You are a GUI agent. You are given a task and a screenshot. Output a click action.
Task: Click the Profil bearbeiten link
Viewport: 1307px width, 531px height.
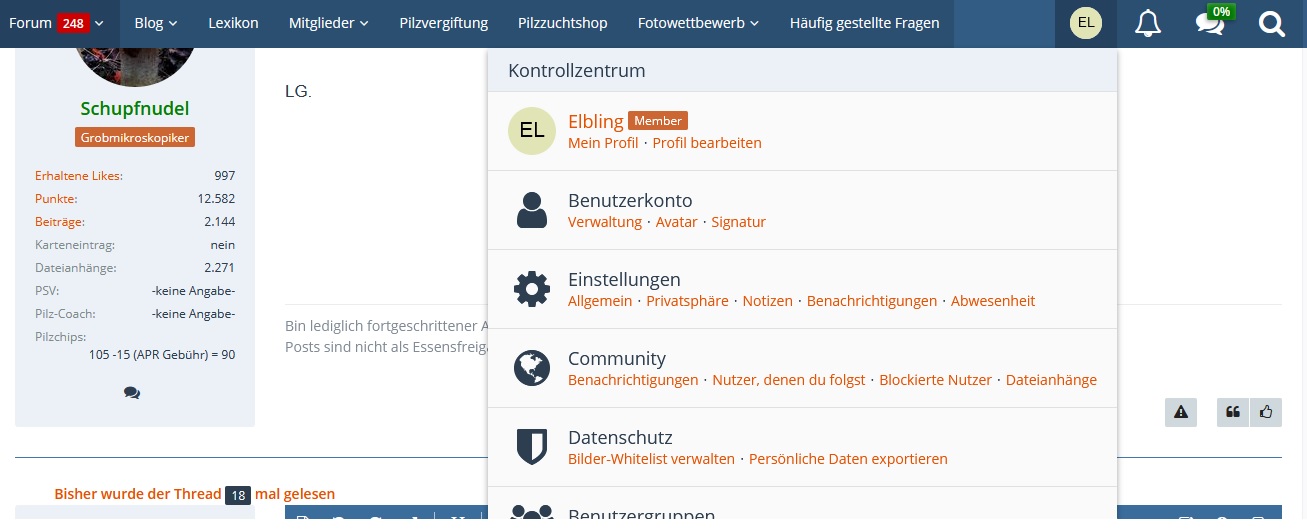[707, 143]
